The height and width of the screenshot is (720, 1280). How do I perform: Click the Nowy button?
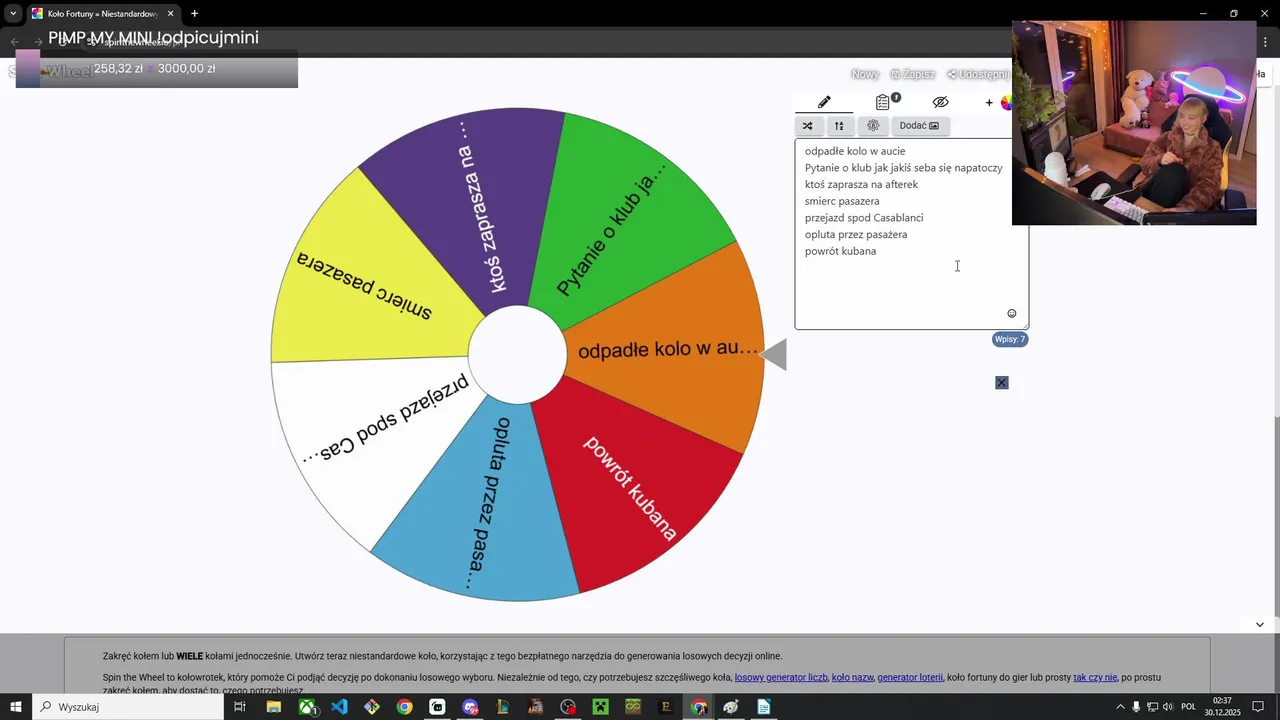coord(865,75)
